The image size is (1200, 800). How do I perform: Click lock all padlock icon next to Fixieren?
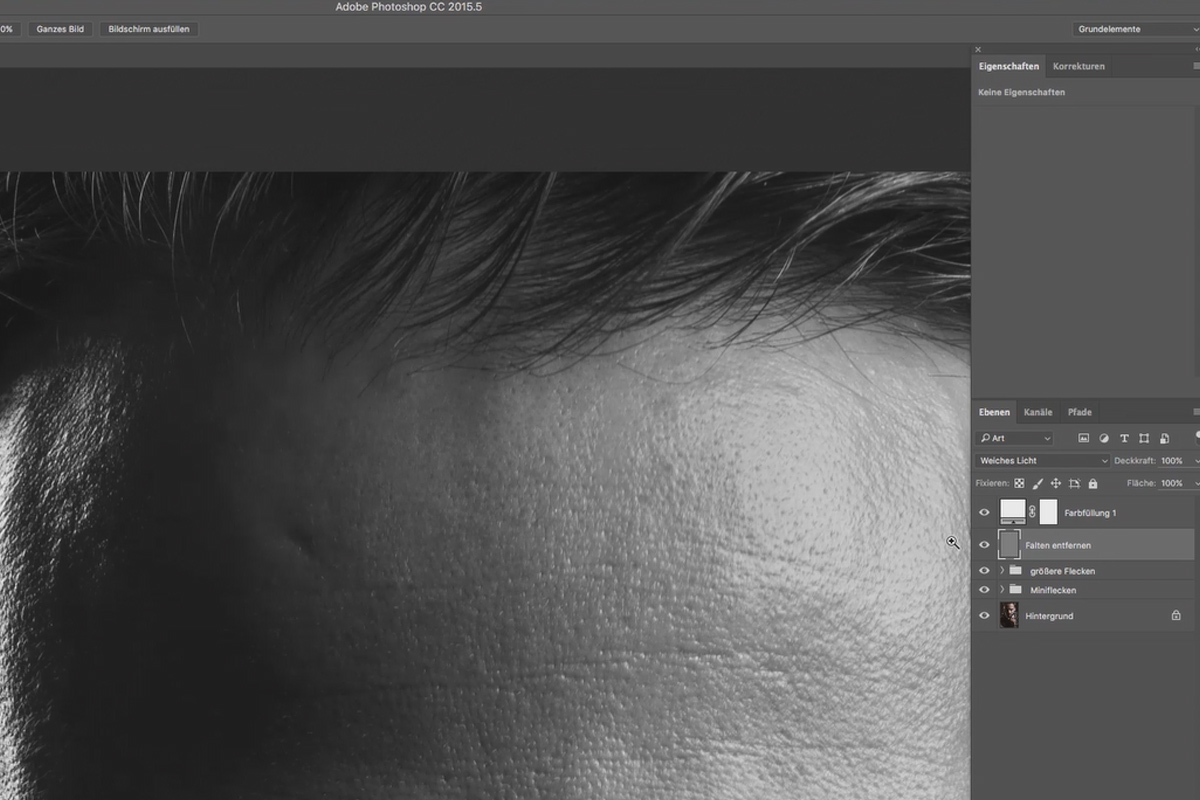tap(1092, 483)
